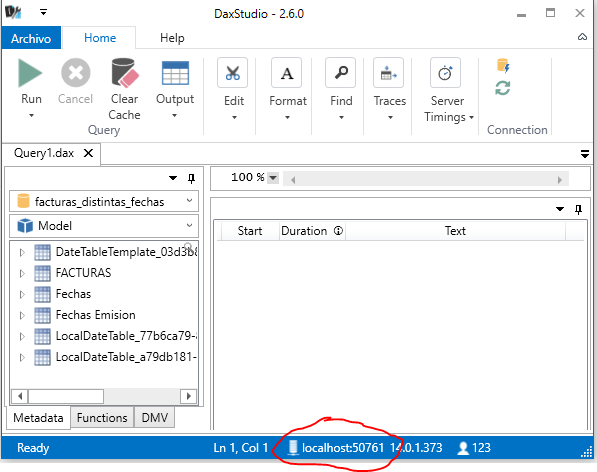Switch to the Metadata tab

38,418
